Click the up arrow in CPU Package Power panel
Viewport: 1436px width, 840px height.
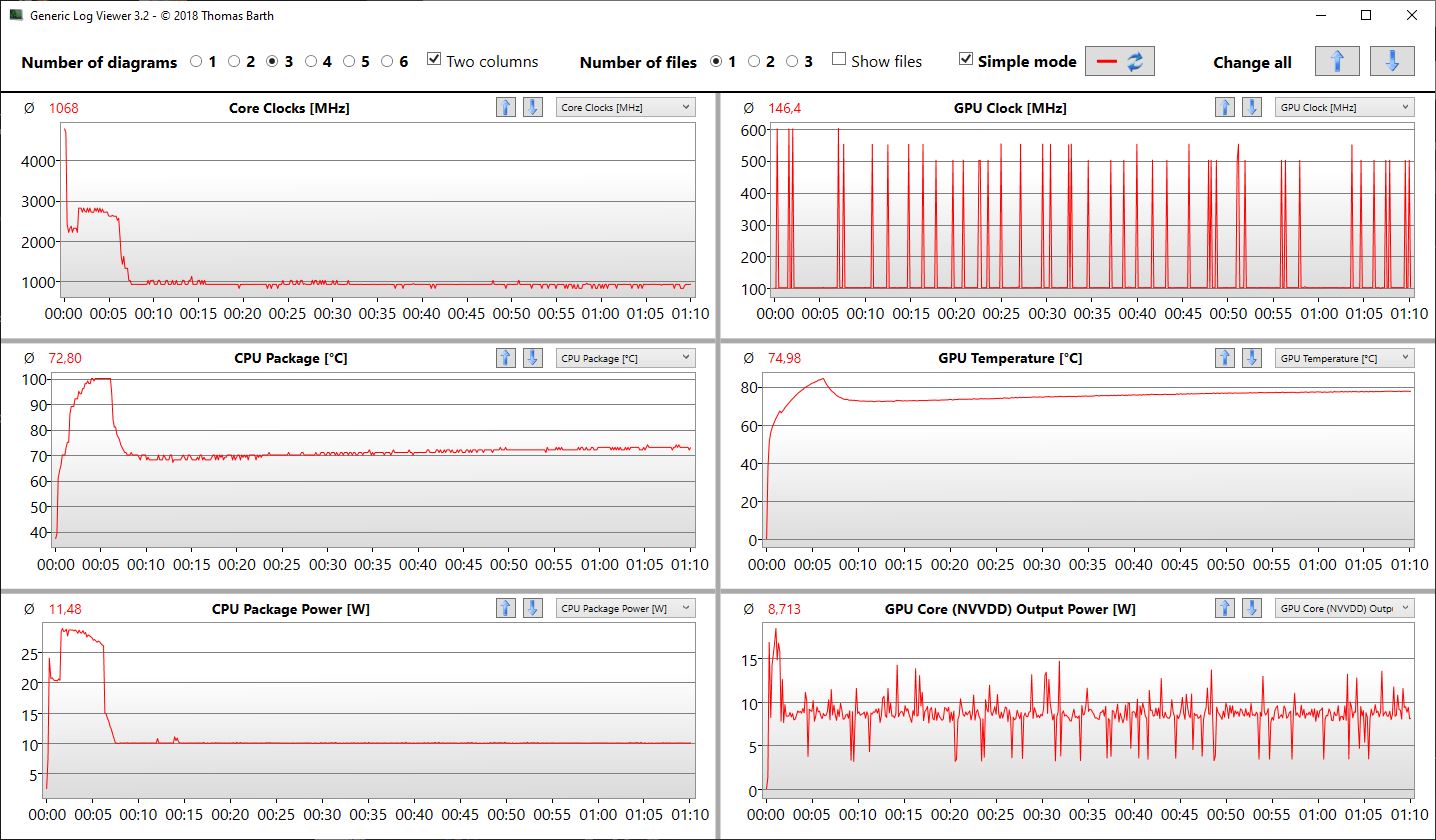506,608
